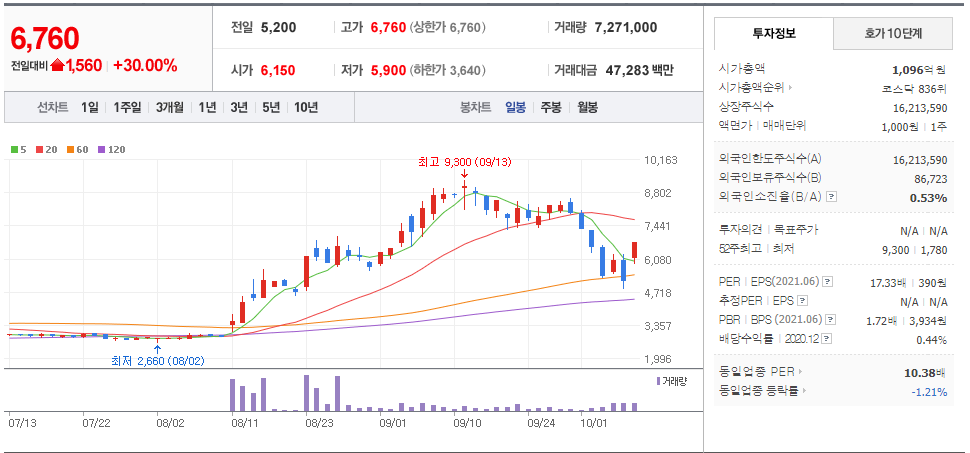The image size is (970, 453).
Task: Click the +30.00% change rate value
Action: click(x=145, y=66)
